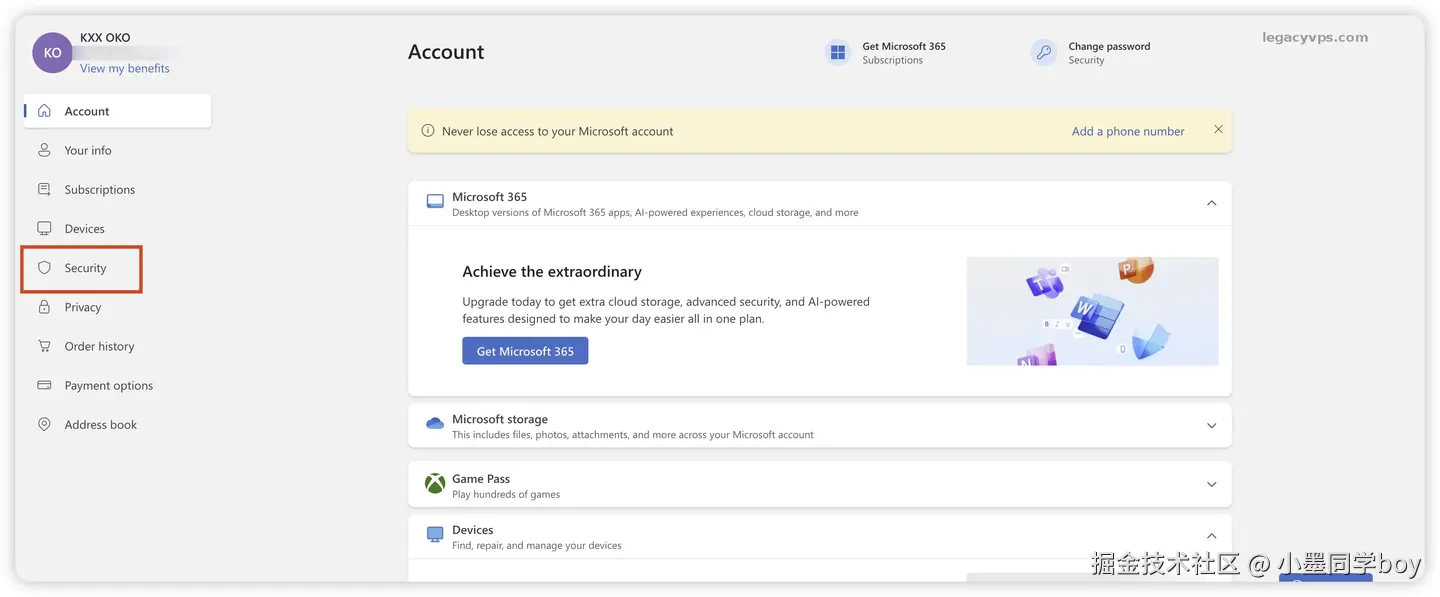The width and height of the screenshot is (1440, 597).
Task: Click the KO profile avatar
Action: 52,53
